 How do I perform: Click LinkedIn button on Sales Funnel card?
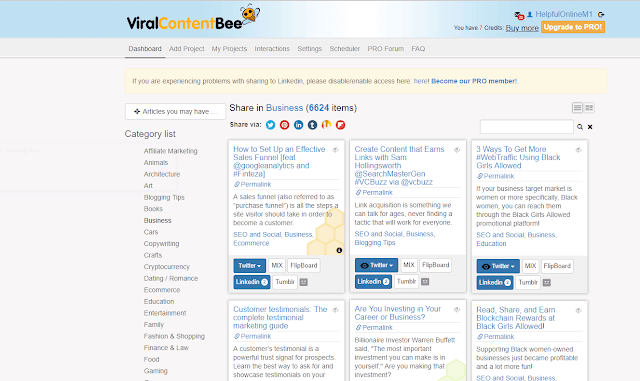tap(251, 282)
